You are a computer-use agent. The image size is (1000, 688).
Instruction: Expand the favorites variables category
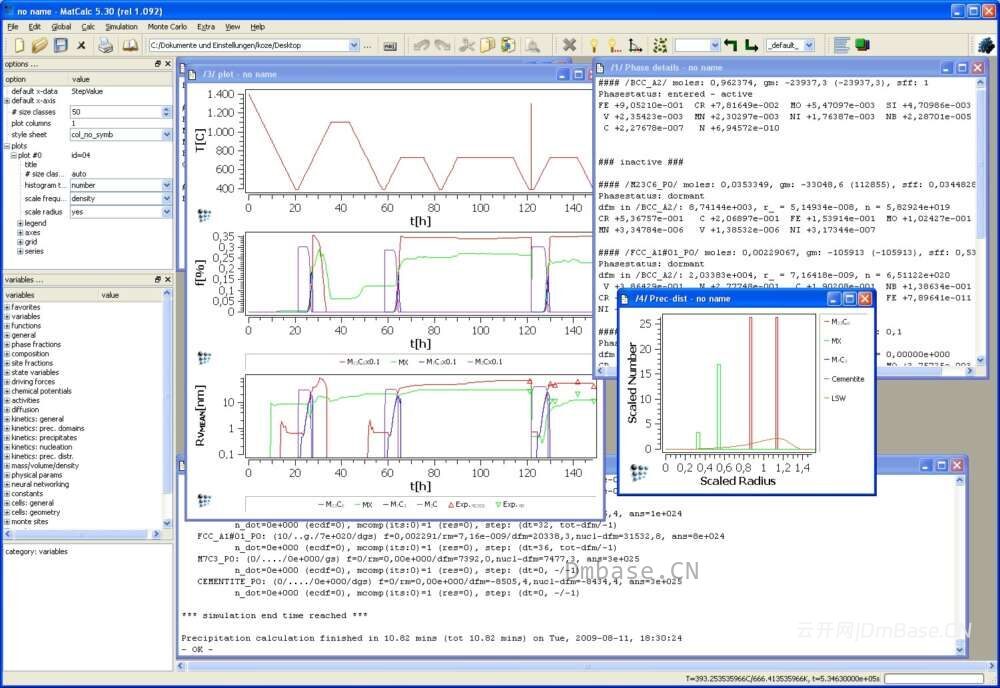coord(7,307)
